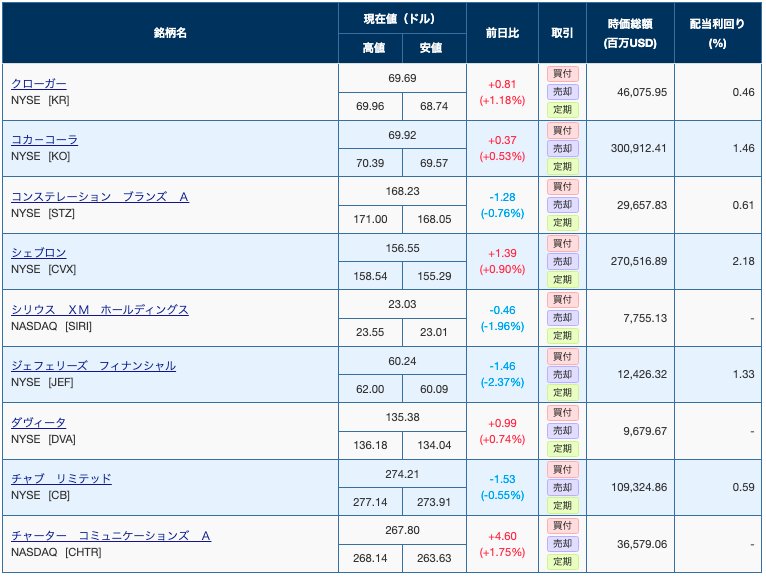Click 買付 button for チャブ リミテッド

tap(563, 470)
